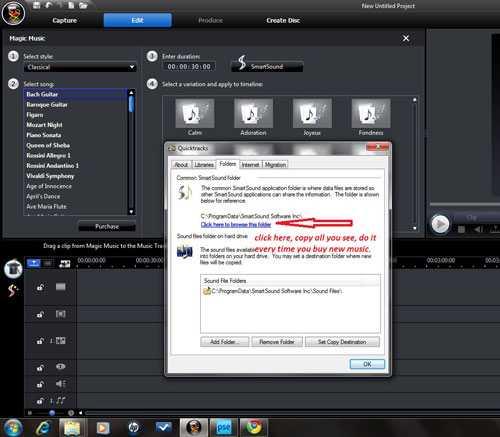
Task: Open project with folder icon in top toolbar
Action: pyautogui.click(x=83, y=5)
